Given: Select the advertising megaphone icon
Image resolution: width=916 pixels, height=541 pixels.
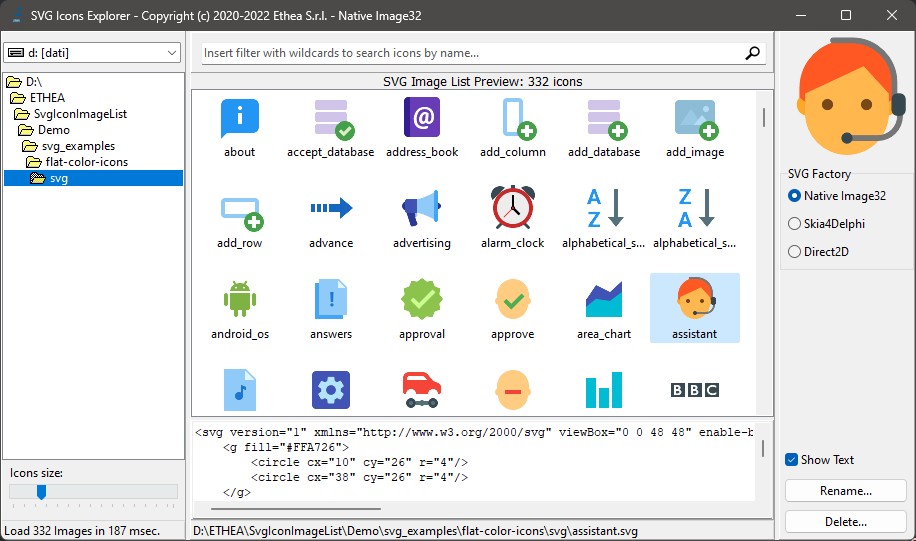Looking at the screenshot, I should coord(422,207).
